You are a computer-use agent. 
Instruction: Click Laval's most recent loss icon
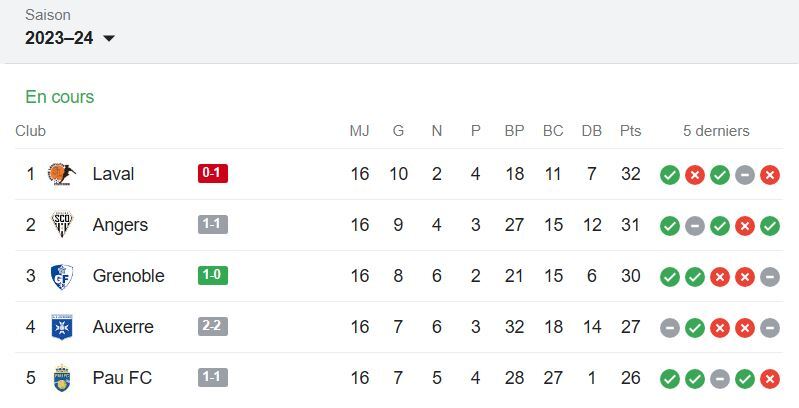pyautogui.click(x=769, y=175)
